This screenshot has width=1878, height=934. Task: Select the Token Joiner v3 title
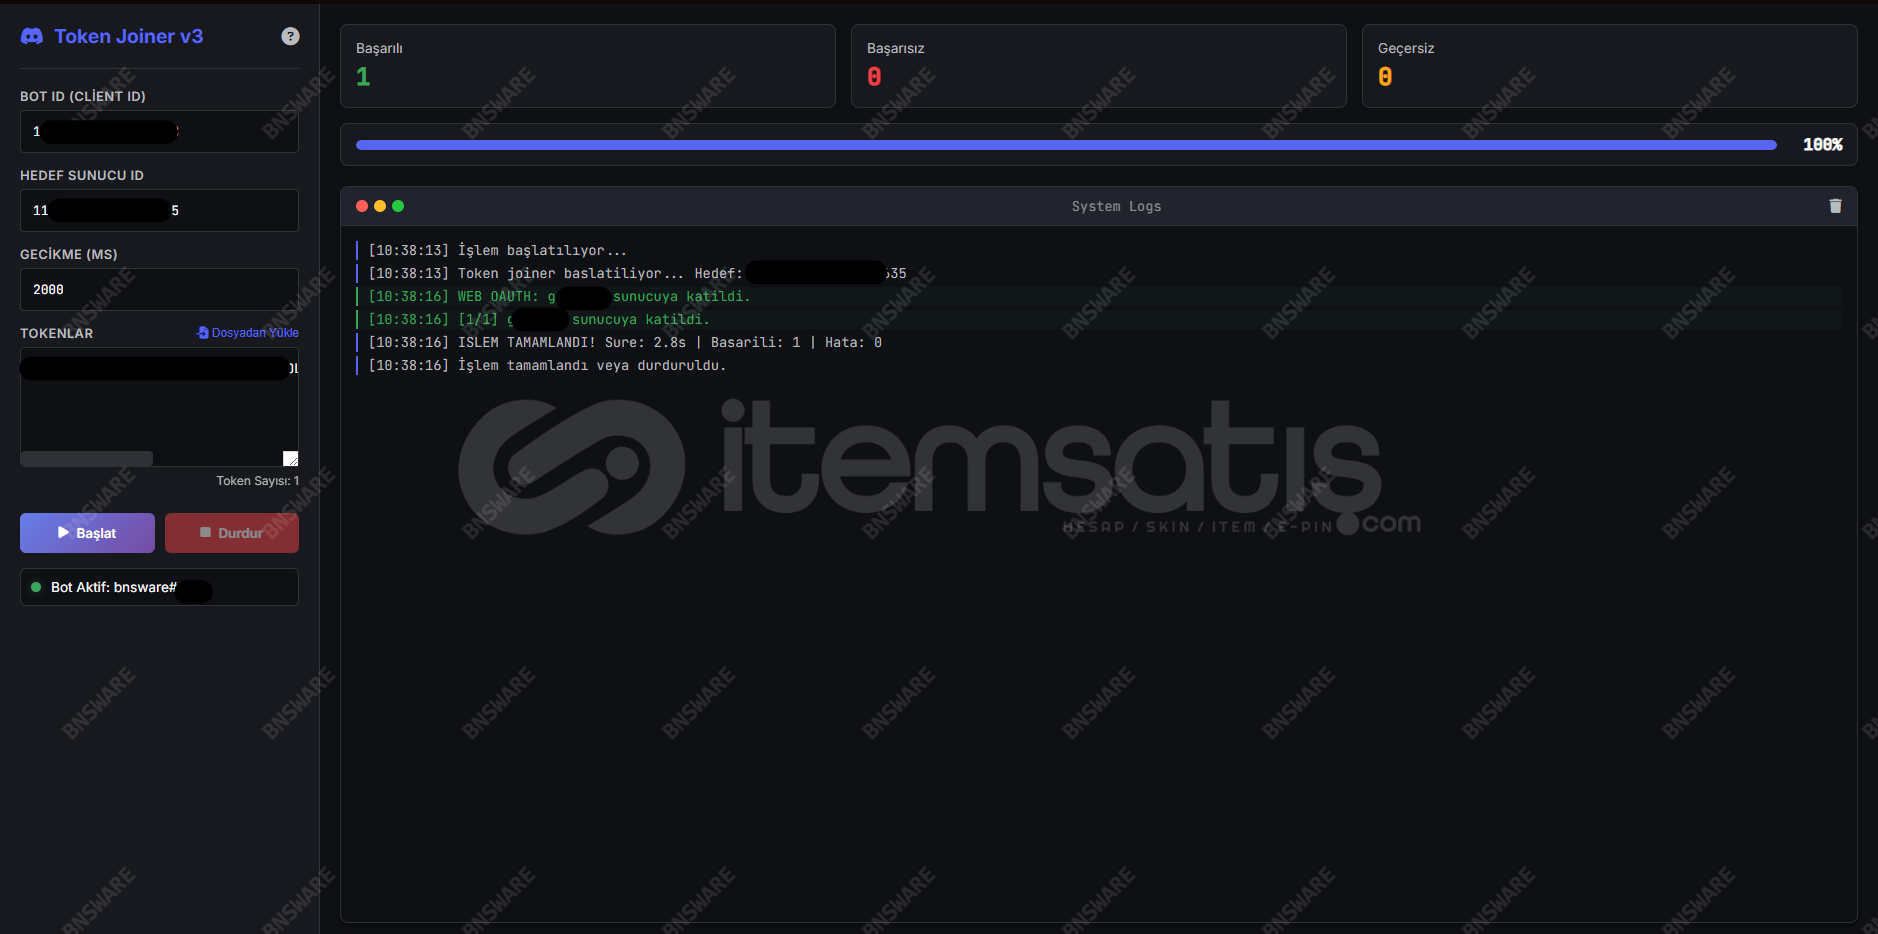(x=128, y=36)
